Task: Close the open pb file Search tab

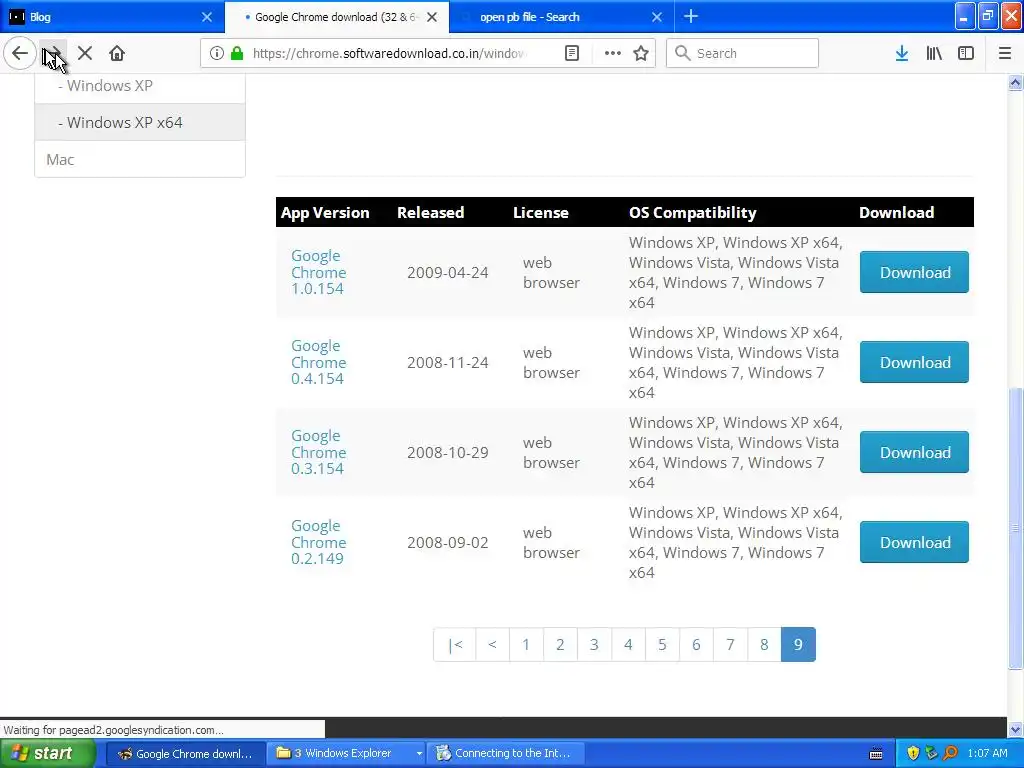Action: pyautogui.click(x=657, y=17)
